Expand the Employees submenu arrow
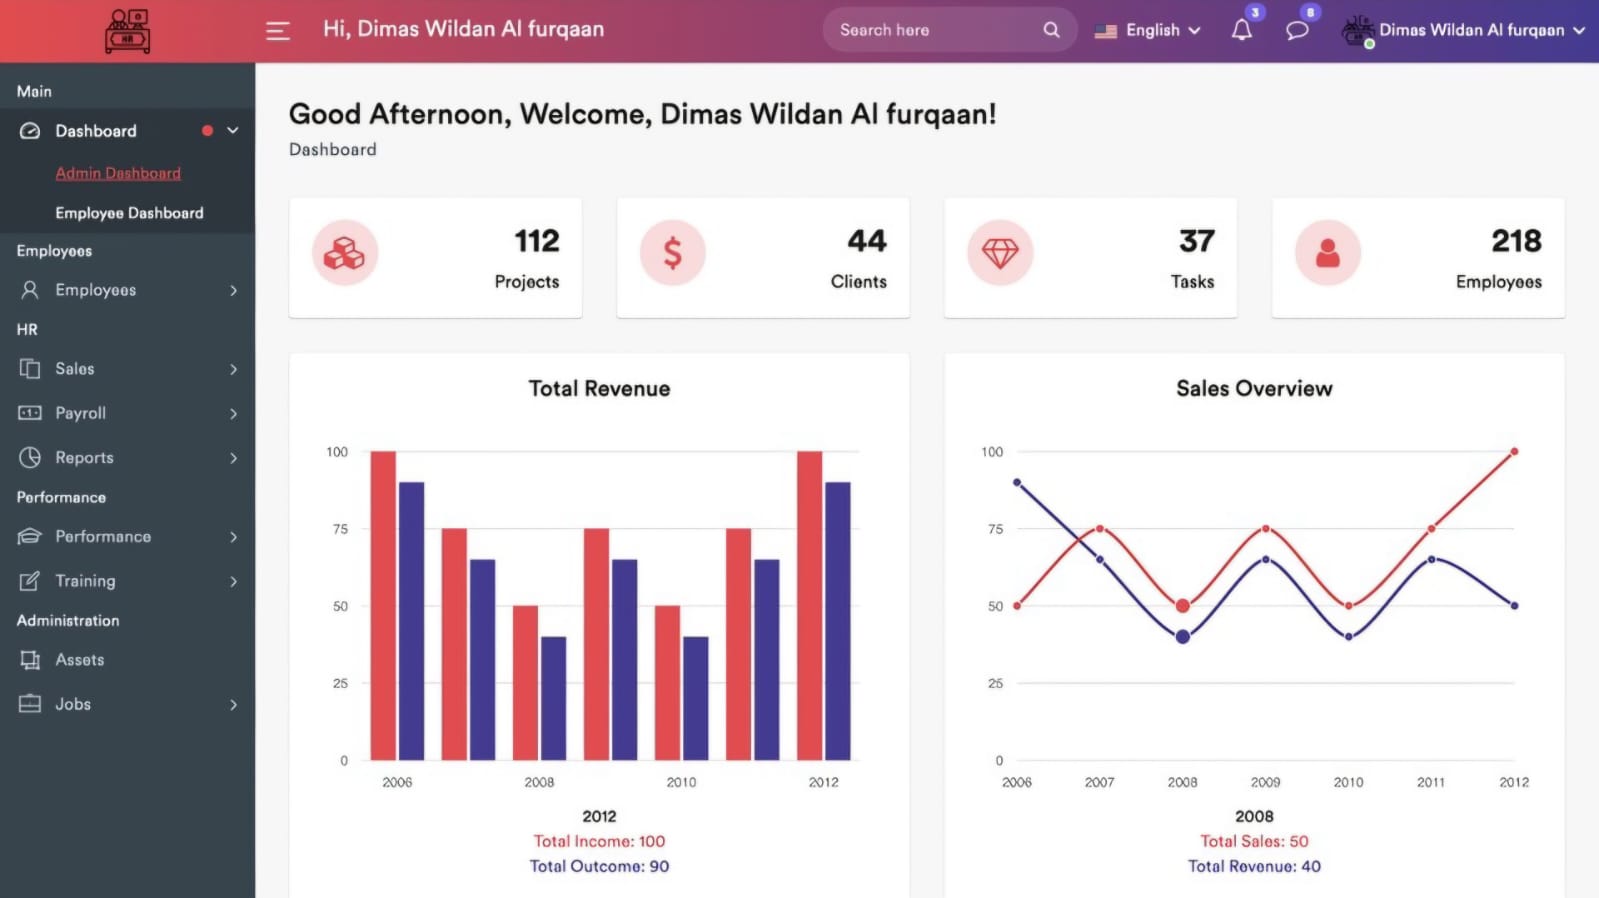The width and height of the screenshot is (1599, 898). 234,290
